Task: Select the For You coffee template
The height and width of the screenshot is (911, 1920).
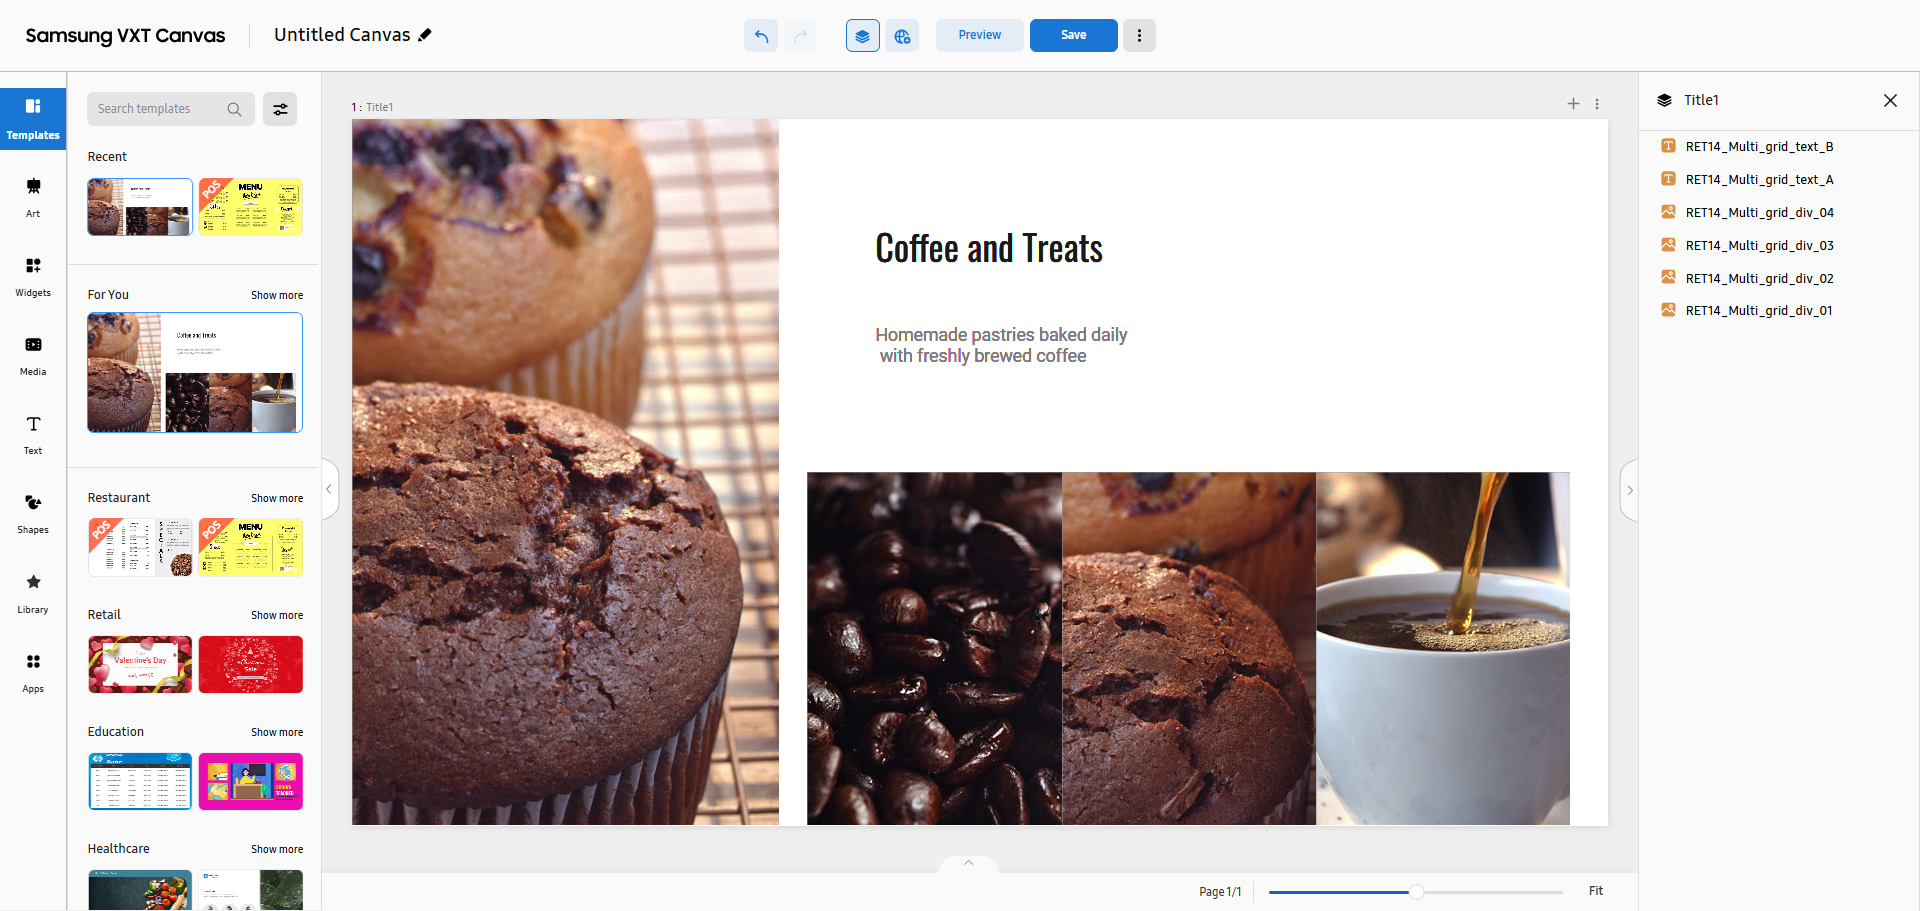Action: click(195, 372)
